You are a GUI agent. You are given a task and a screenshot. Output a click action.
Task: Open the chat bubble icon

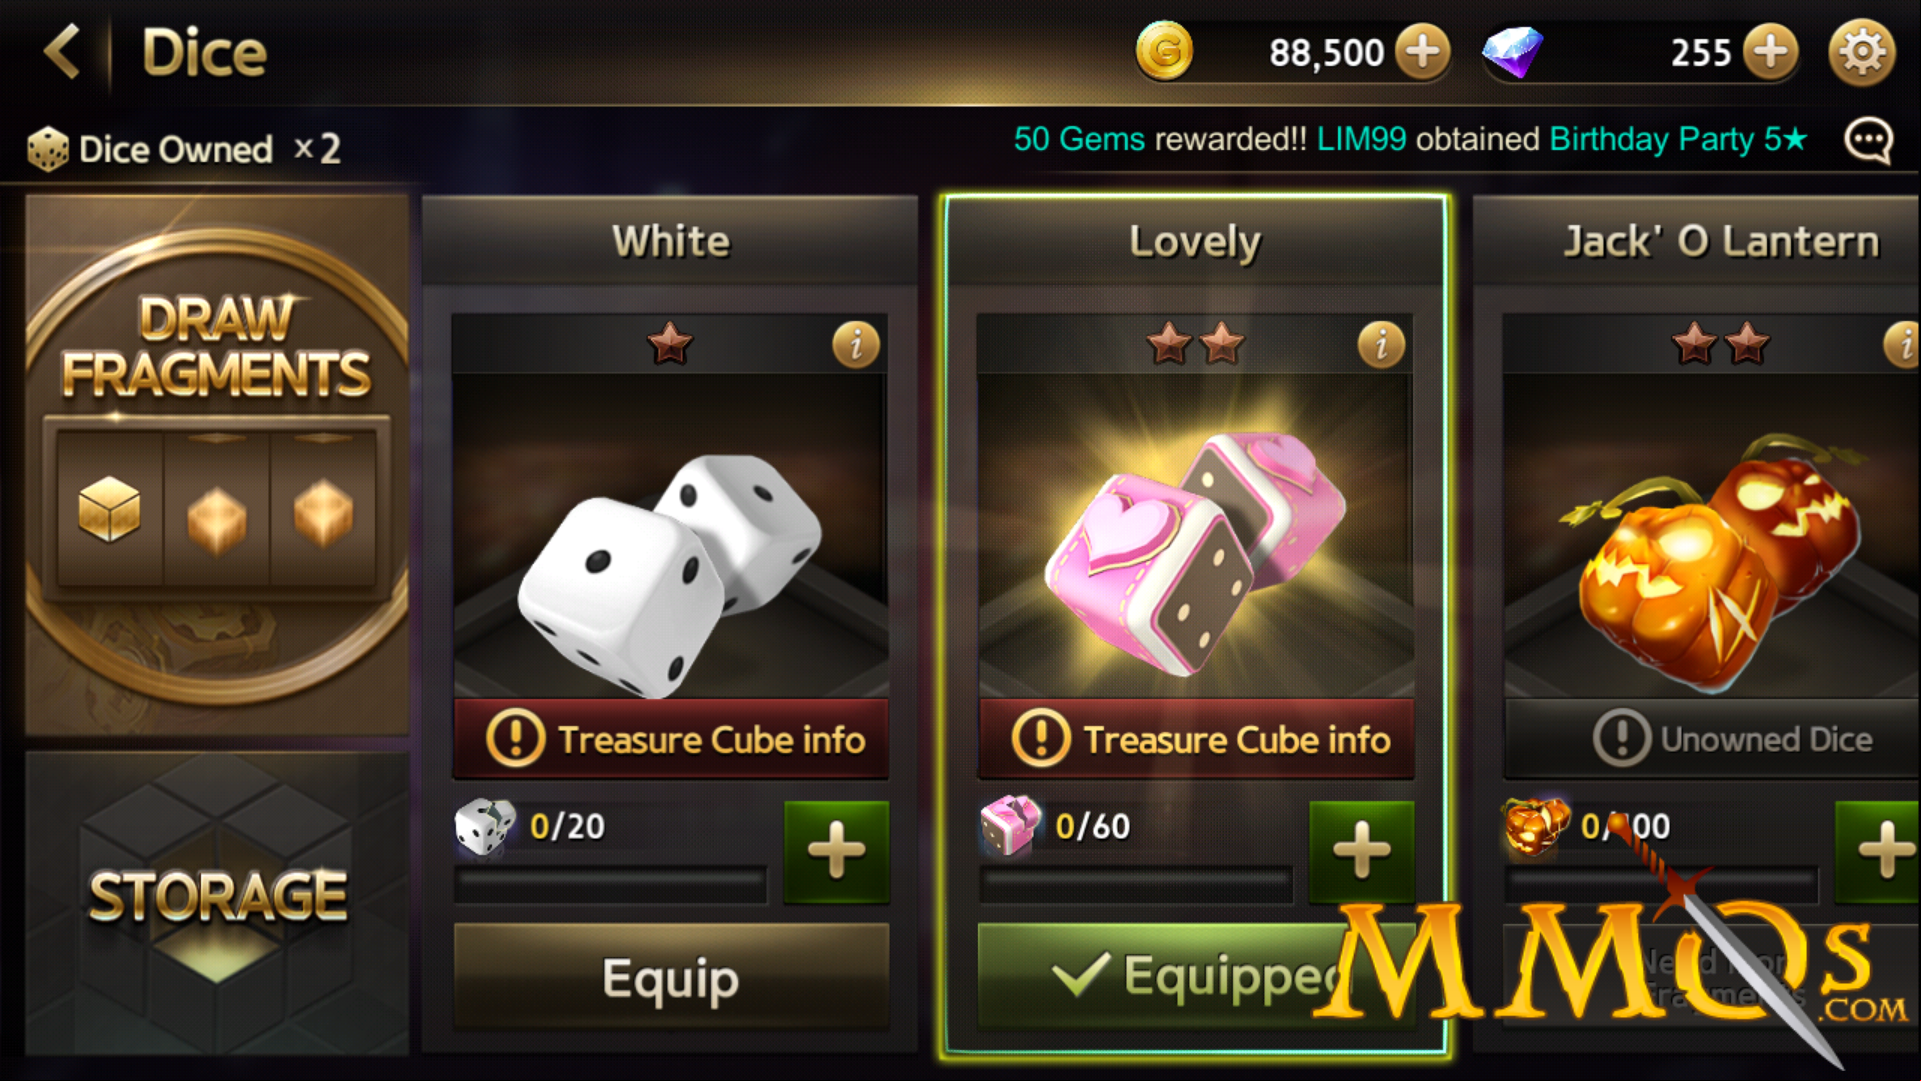coord(1868,141)
